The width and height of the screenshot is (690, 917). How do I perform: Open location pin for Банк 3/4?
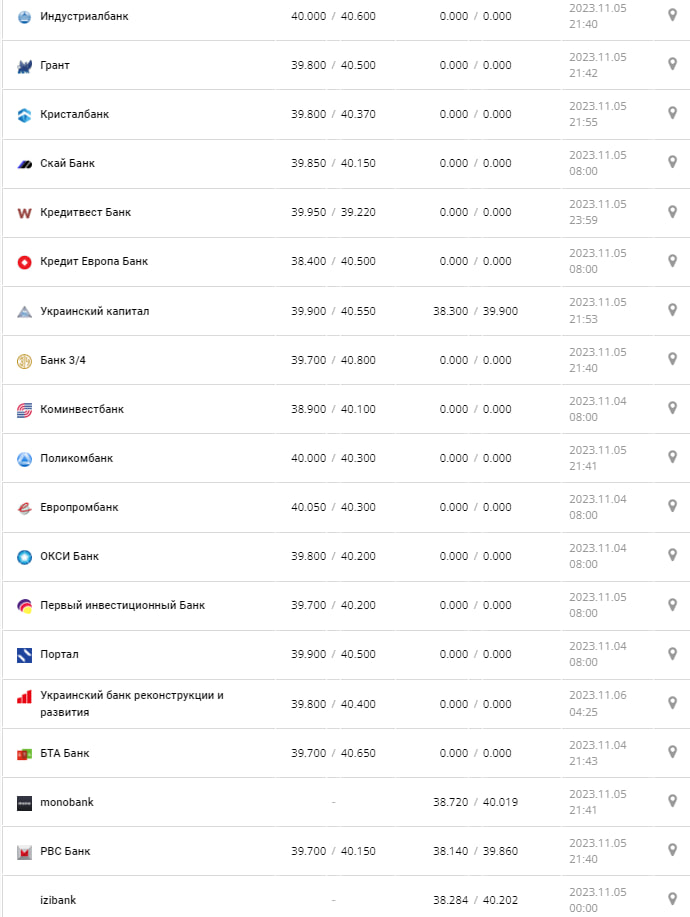point(672,359)
